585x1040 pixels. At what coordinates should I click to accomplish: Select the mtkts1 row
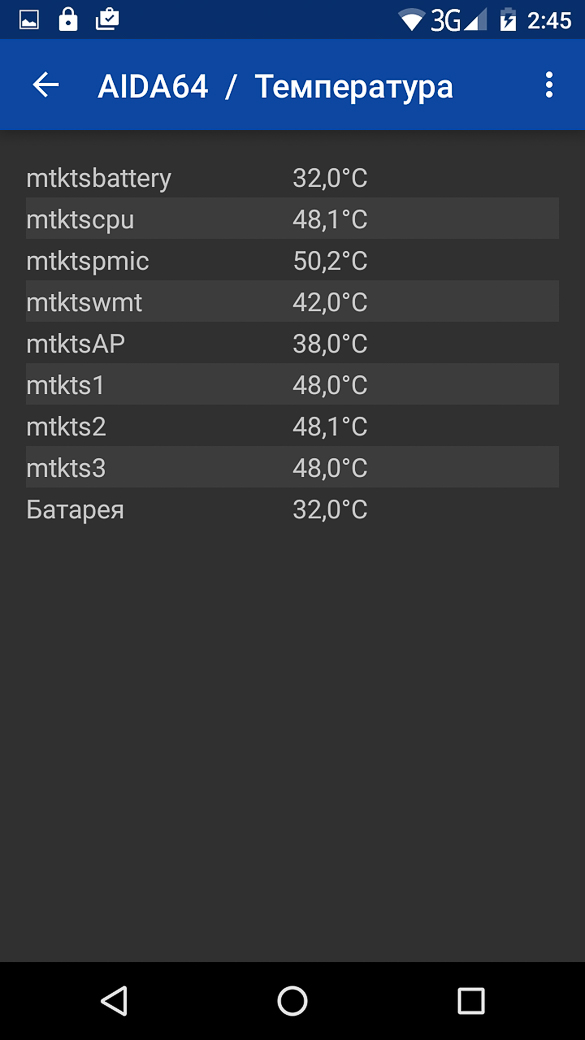[x=292, y=385]
